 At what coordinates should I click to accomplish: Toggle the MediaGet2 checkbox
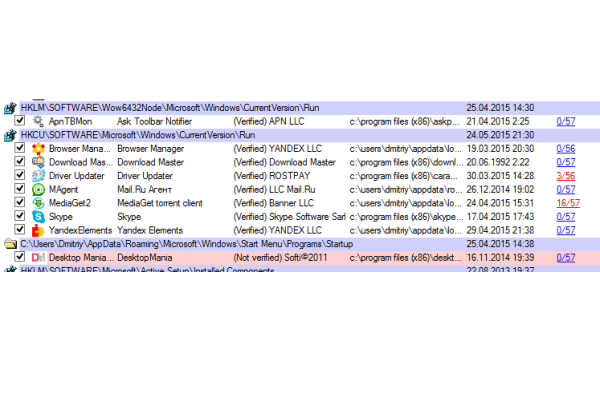(x=20, y=202)
